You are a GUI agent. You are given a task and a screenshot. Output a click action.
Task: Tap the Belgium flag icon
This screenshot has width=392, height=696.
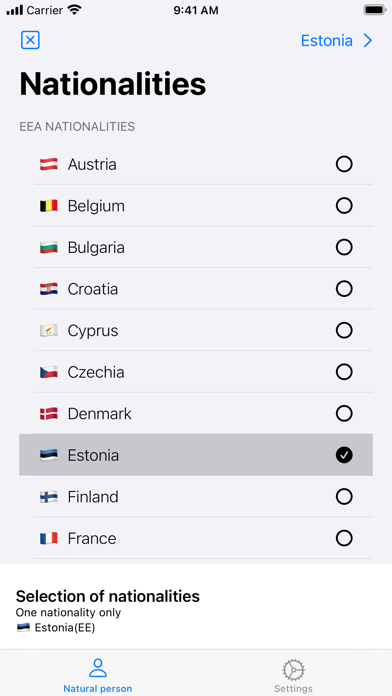point(49,206)
